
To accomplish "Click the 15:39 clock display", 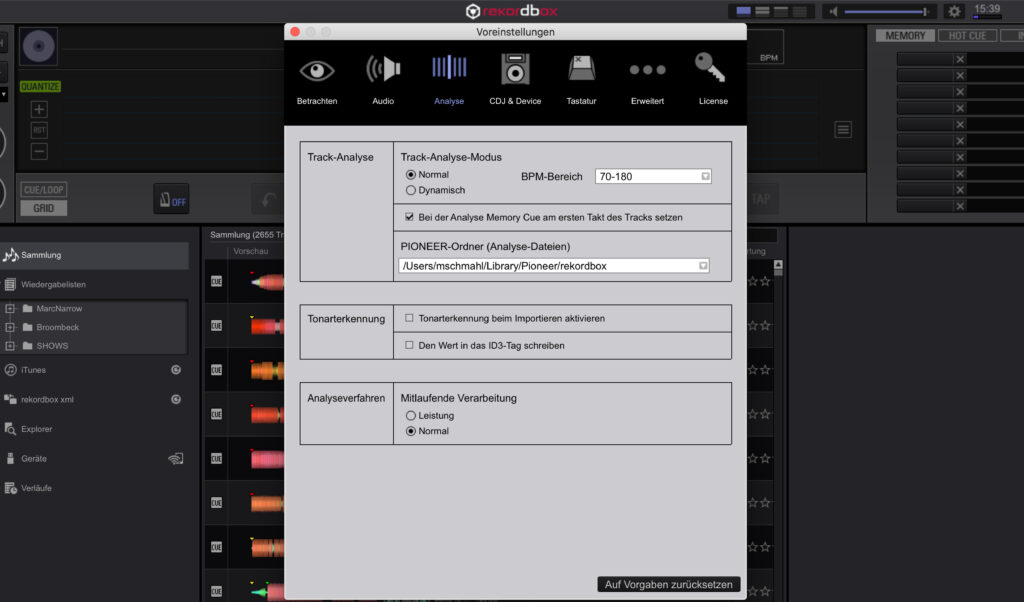I will [987, 9].
